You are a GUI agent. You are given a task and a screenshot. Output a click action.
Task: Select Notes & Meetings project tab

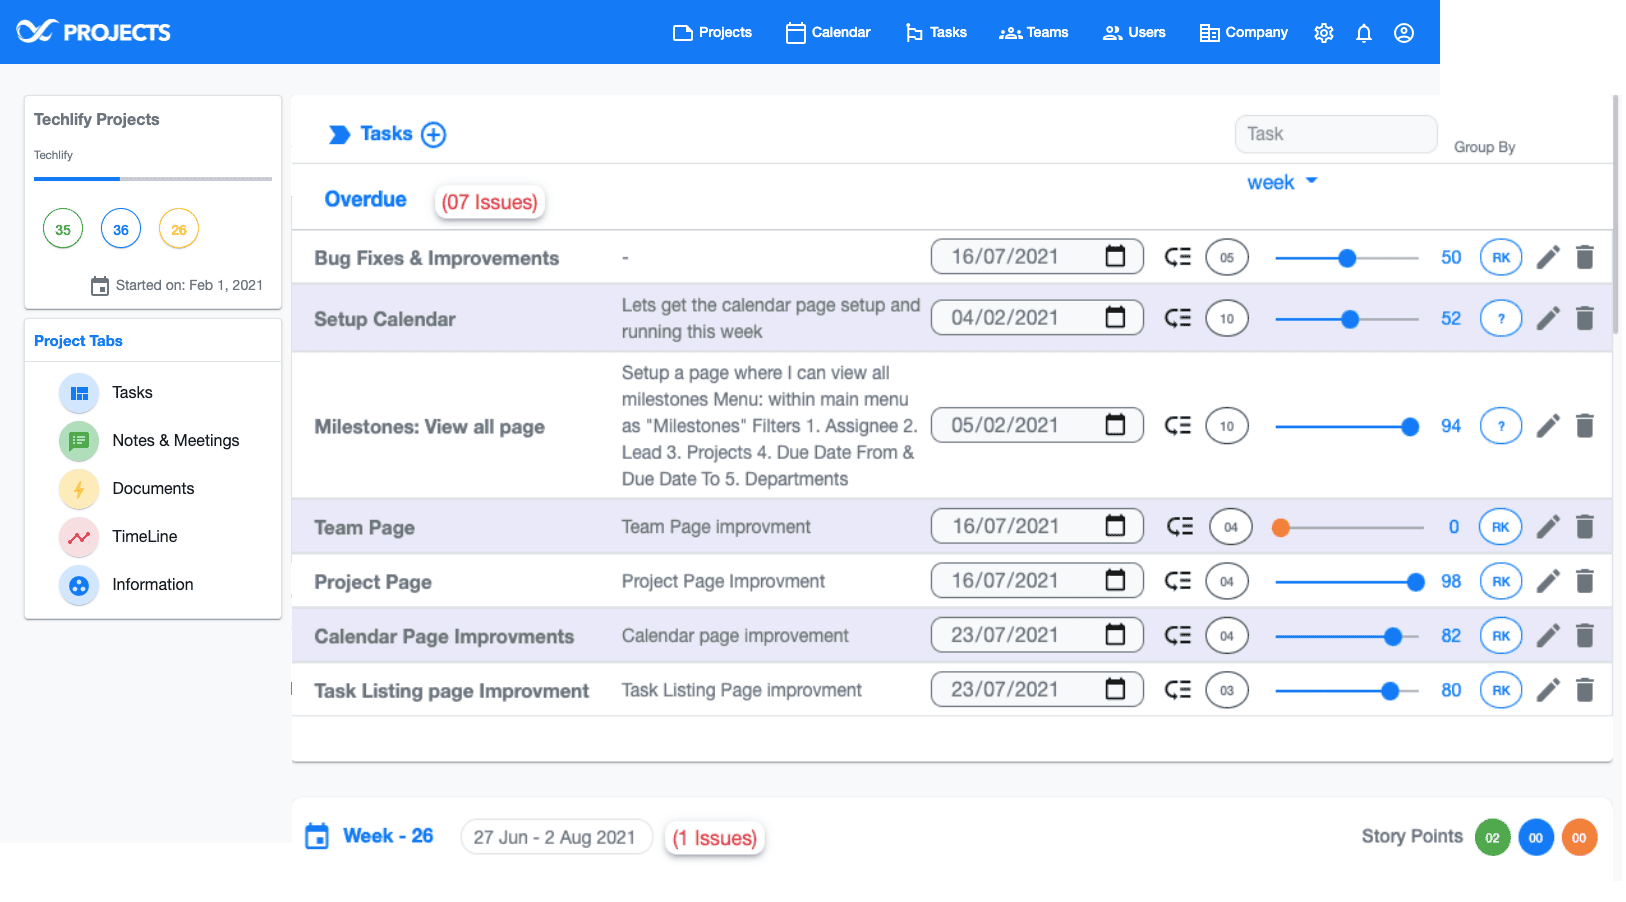[x=149, y=441]
